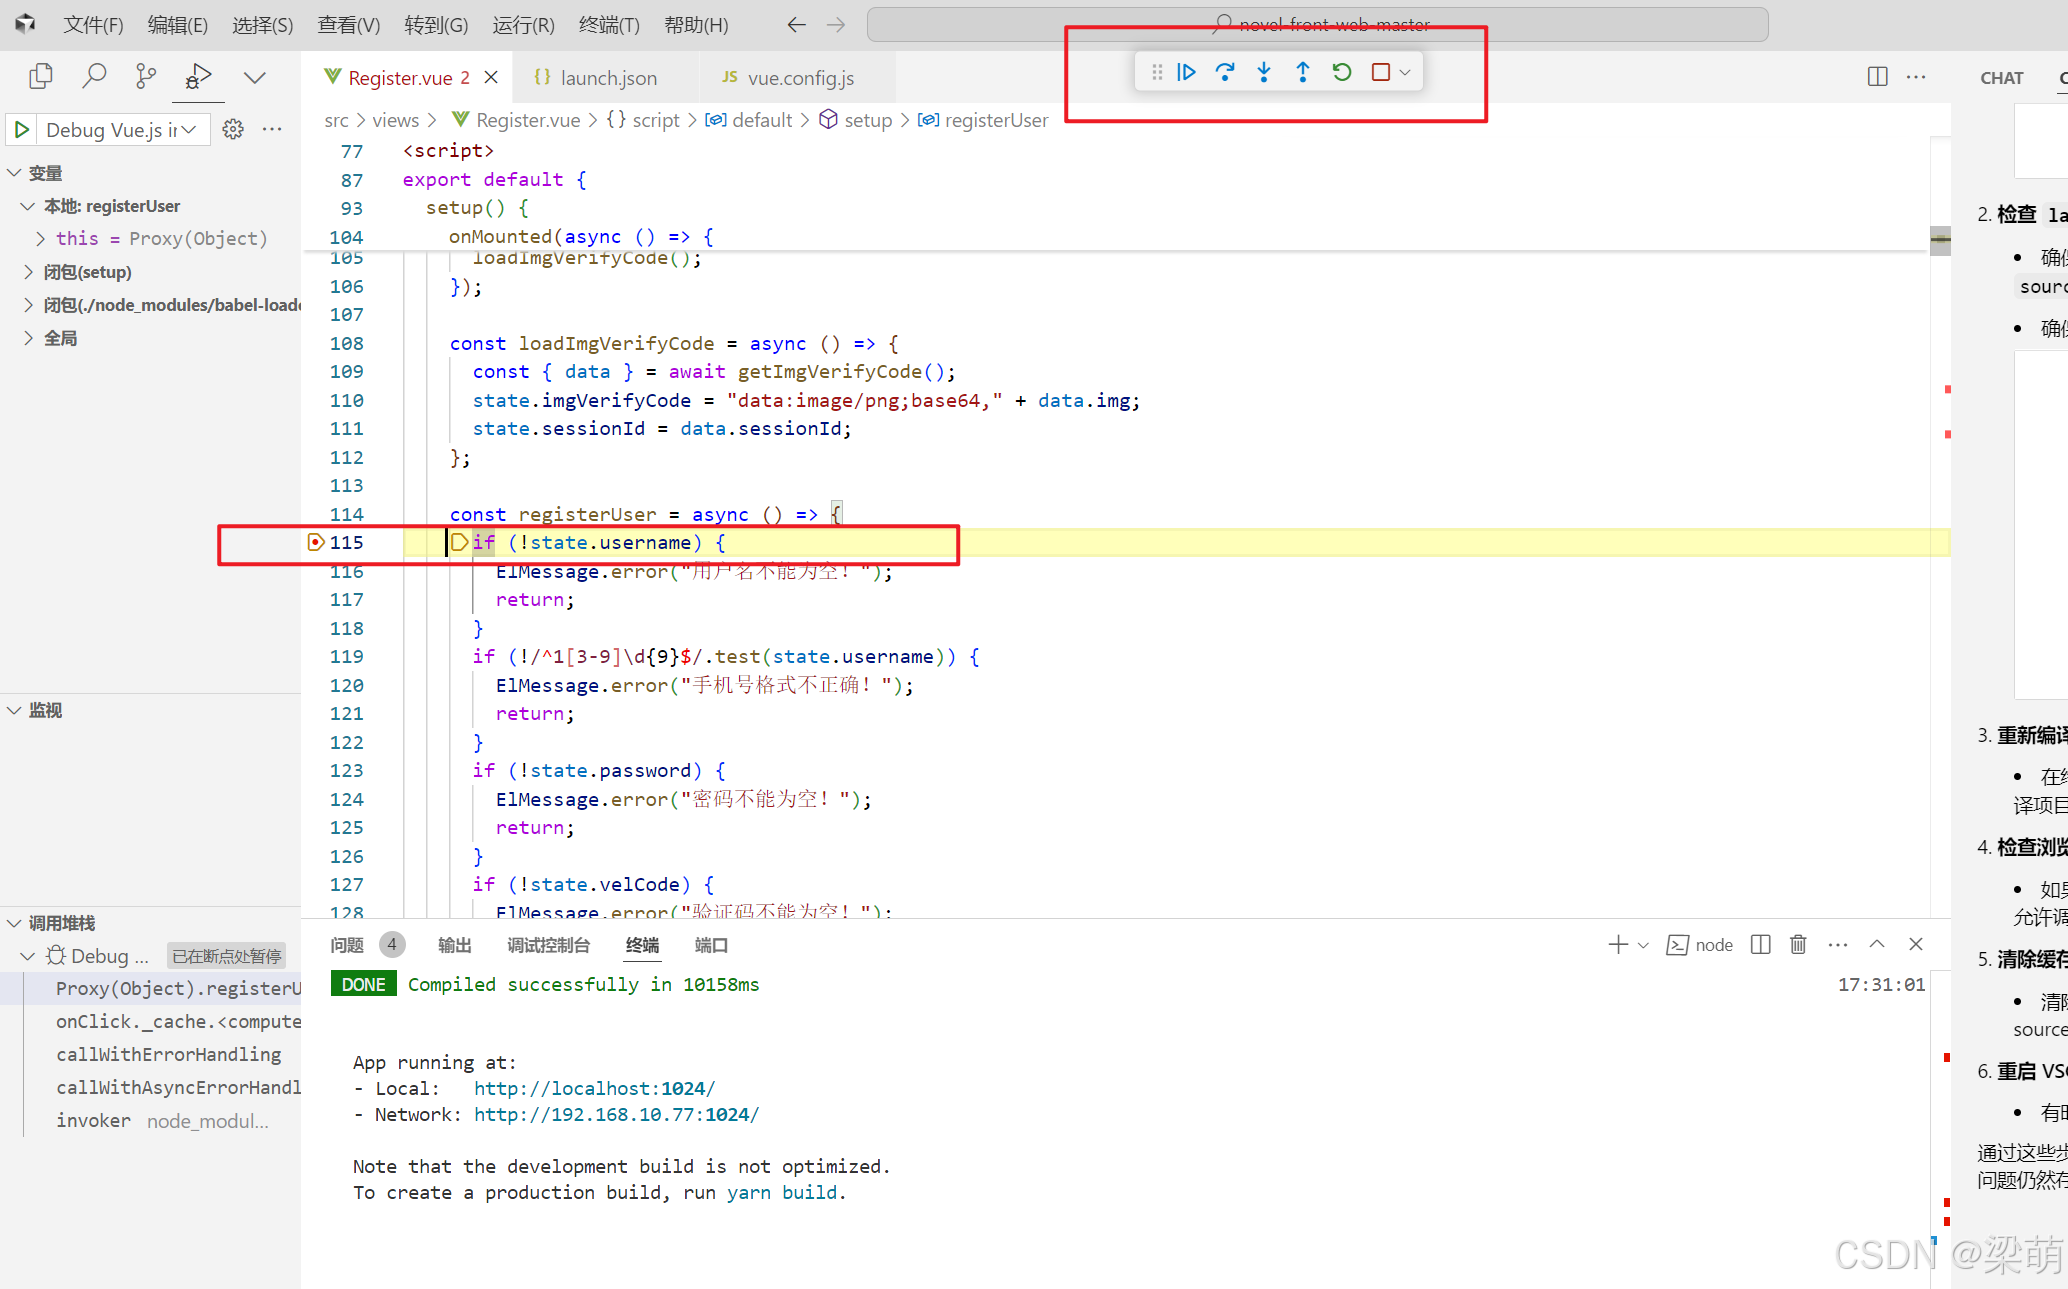Click the Step Over debug icon
Viewport: 2068px width, 1289px height.
1225,72
